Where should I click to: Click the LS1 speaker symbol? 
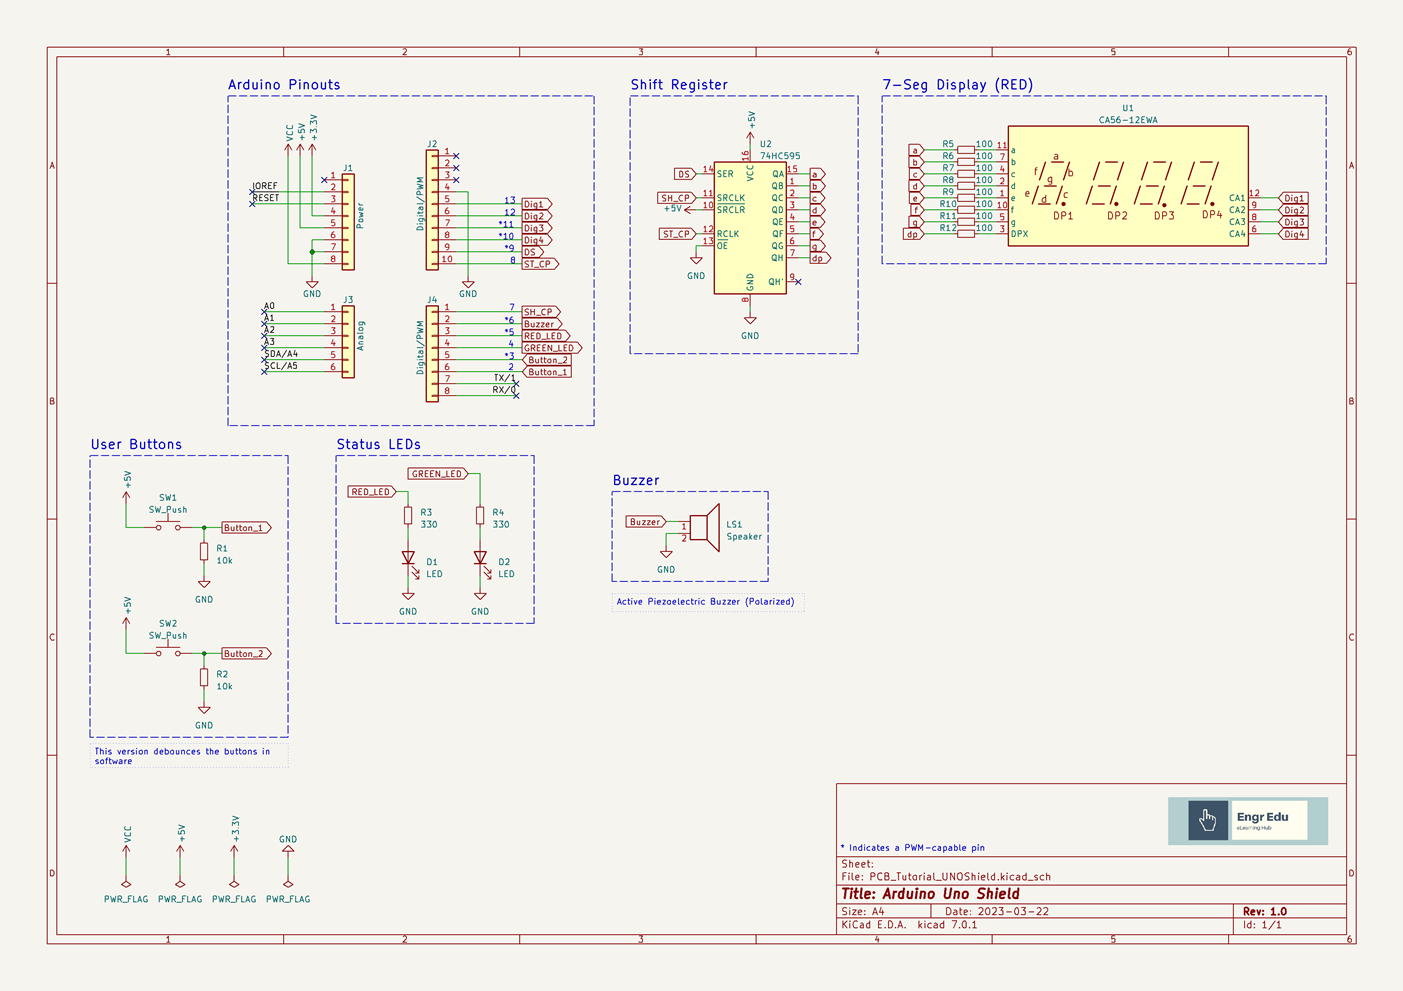click(706, 527)
